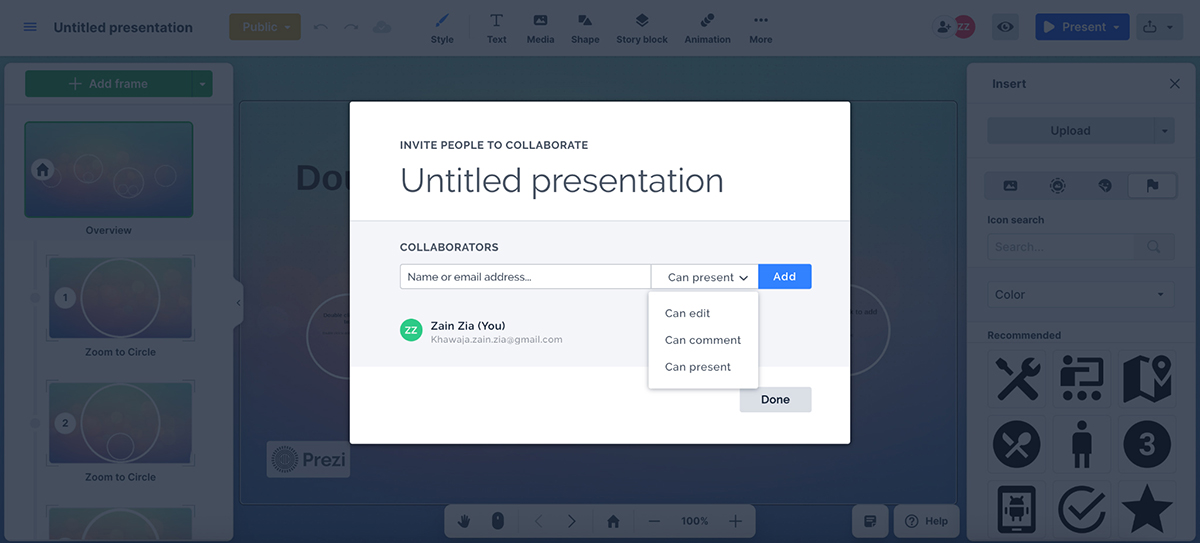Click the ZZ user avatar in header
The image size is (1200, 543).
[x=964, y=27]
